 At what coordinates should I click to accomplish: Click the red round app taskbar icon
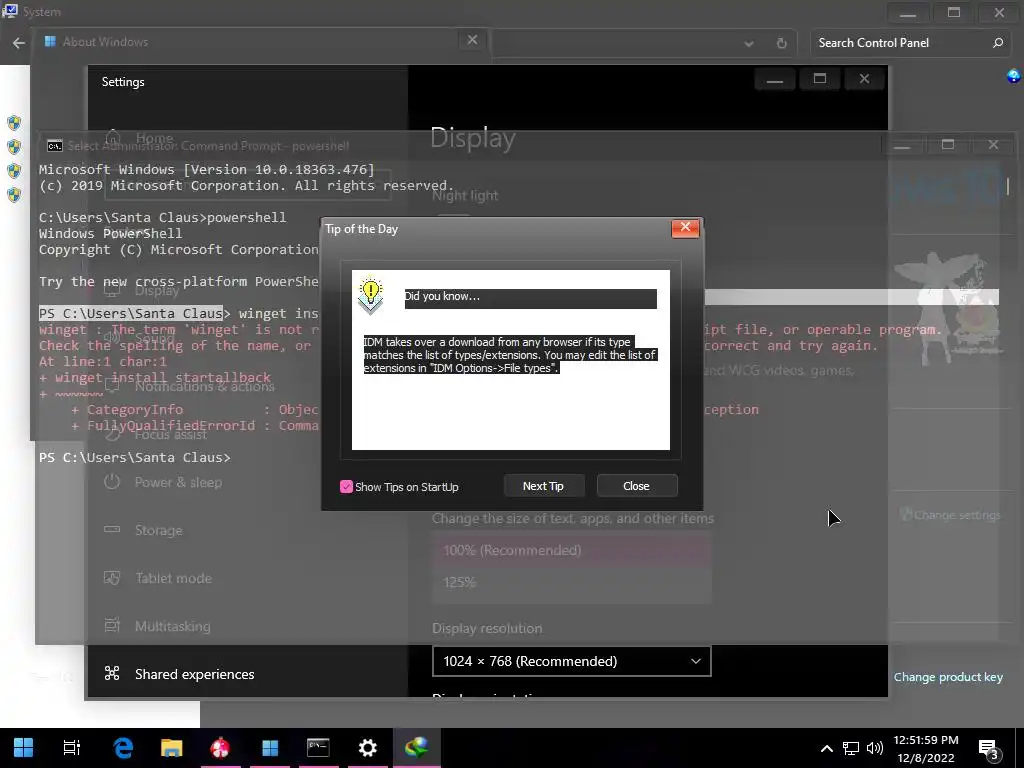[x=221, y=747]
